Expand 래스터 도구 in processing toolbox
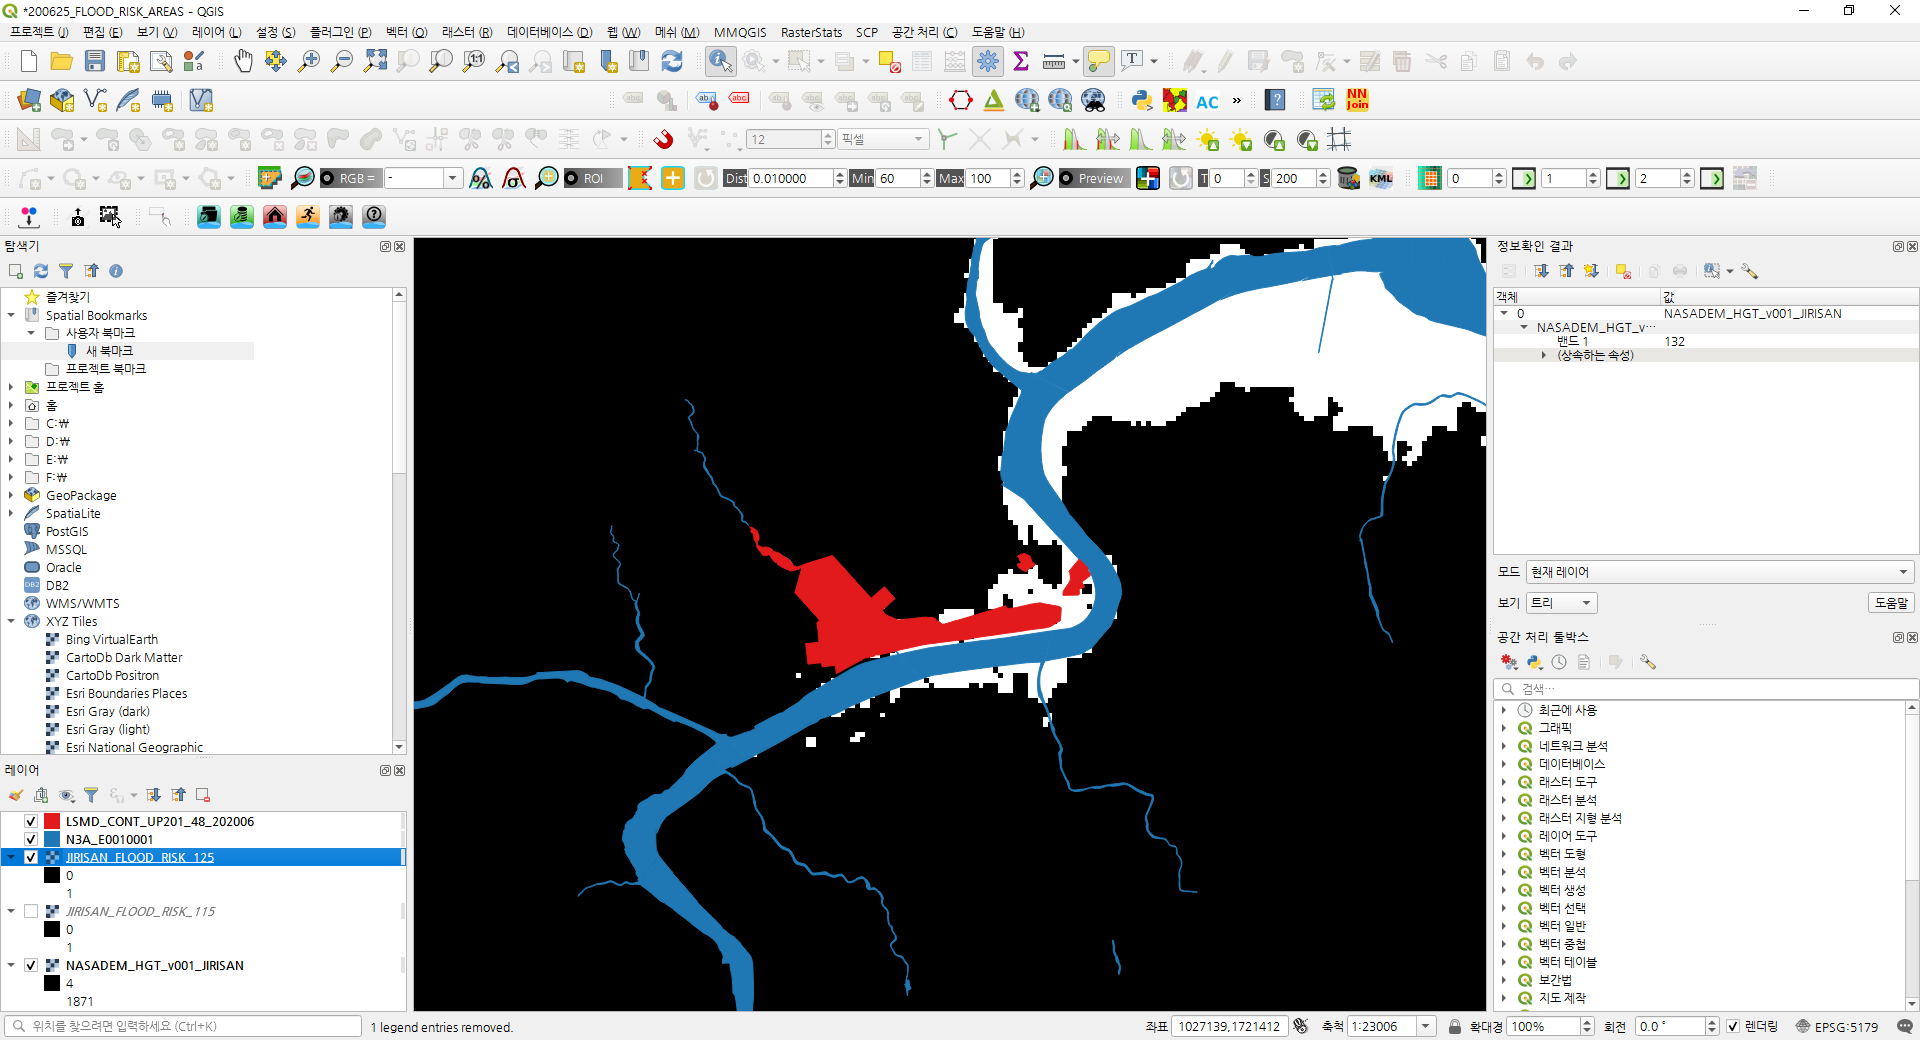Viewport: 1920px width, 1040px height. coord(1503,782)
